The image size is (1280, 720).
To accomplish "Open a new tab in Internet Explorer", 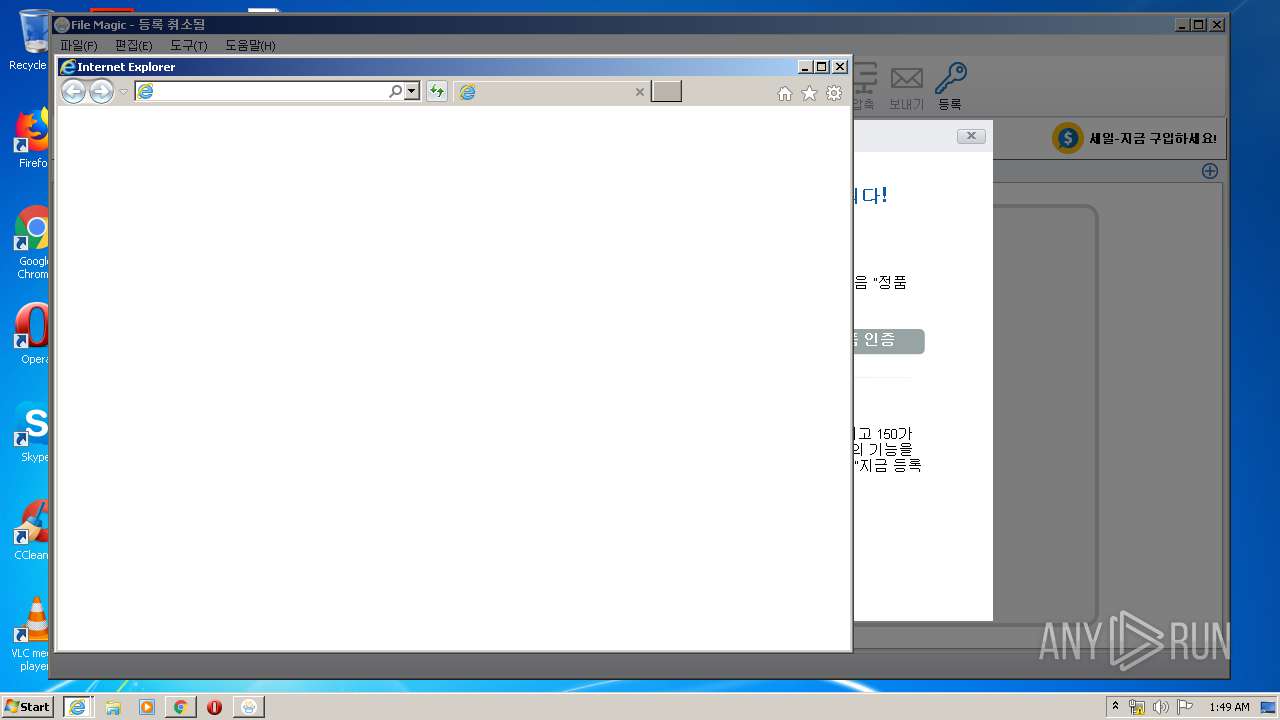I will click(666, 92).
